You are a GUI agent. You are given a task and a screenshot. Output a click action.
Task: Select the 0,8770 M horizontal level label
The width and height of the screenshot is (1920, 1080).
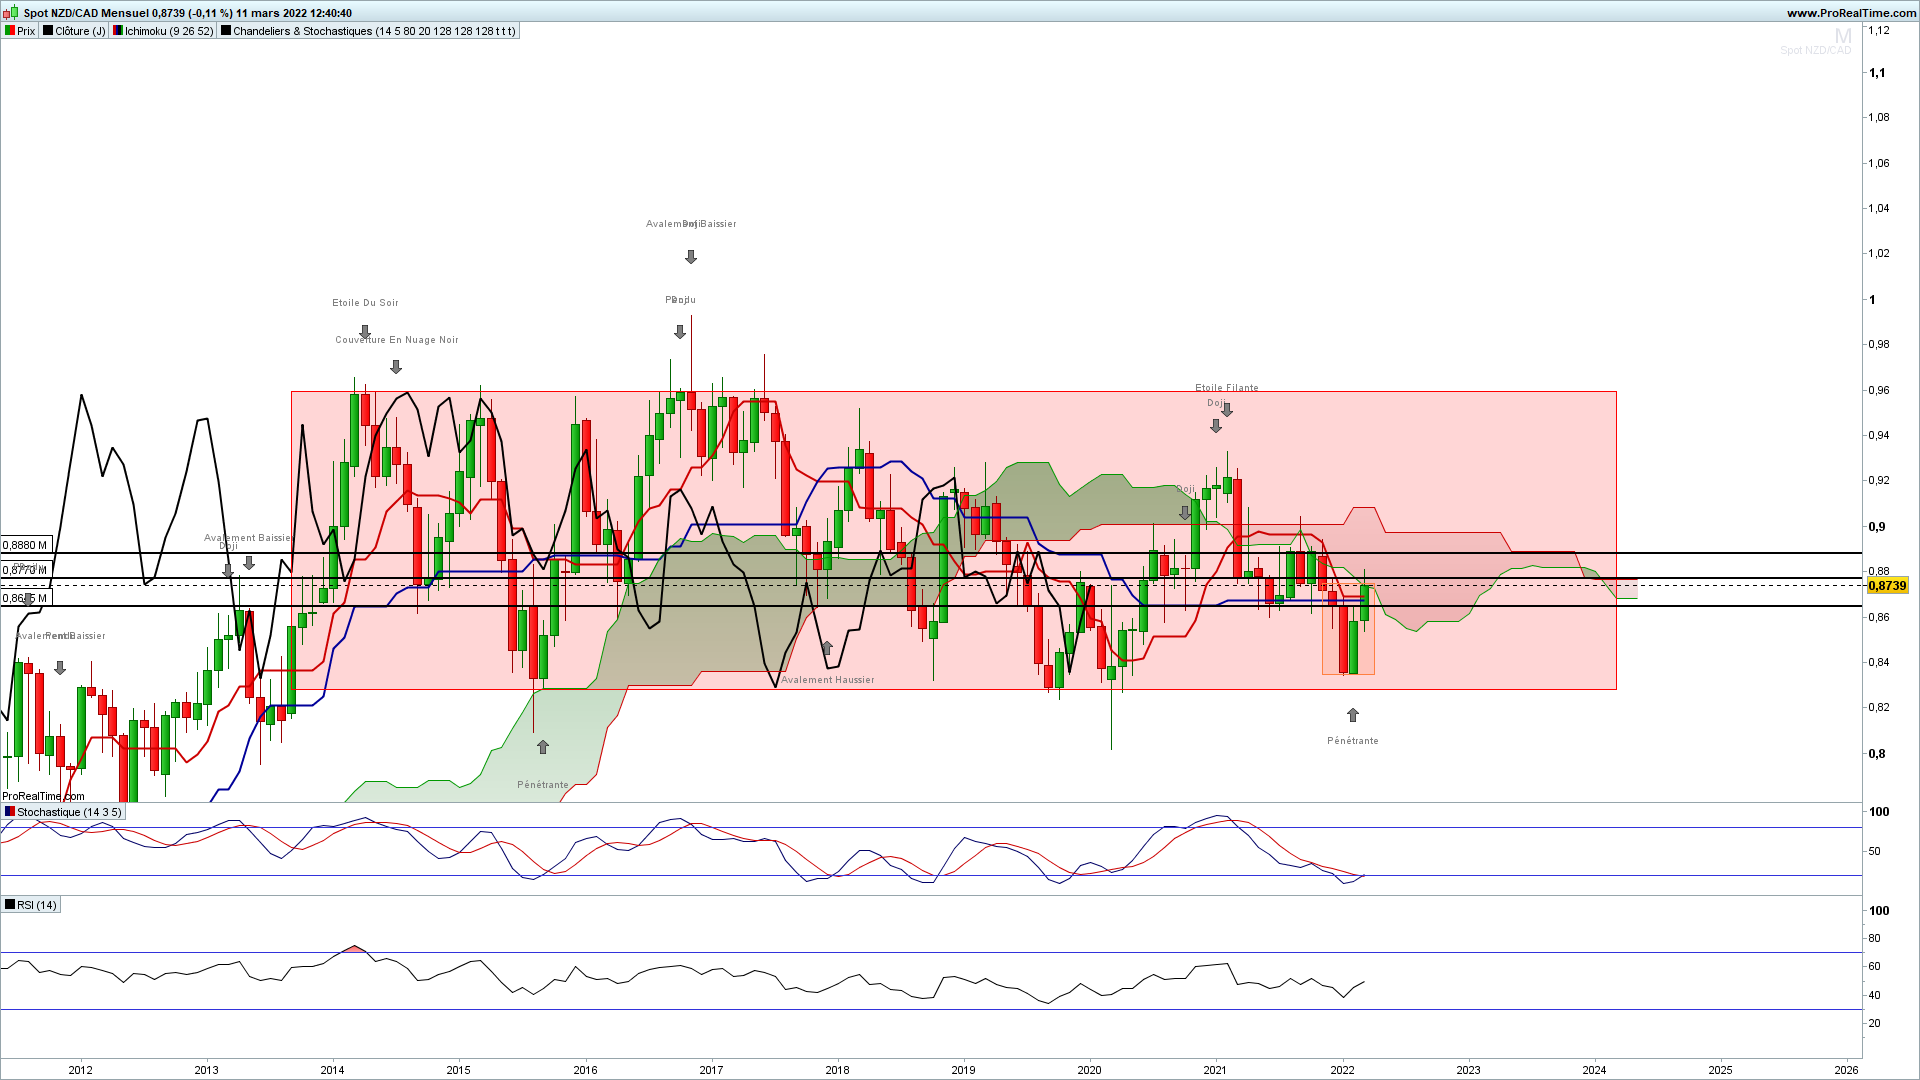point(26,570)
